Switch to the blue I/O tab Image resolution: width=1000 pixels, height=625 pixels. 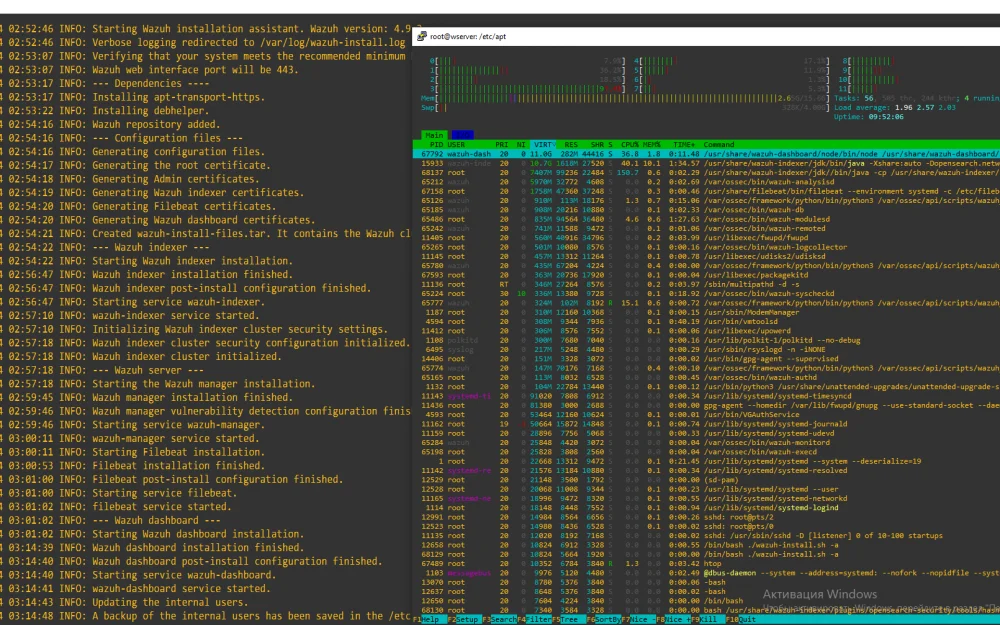point(463,134)
